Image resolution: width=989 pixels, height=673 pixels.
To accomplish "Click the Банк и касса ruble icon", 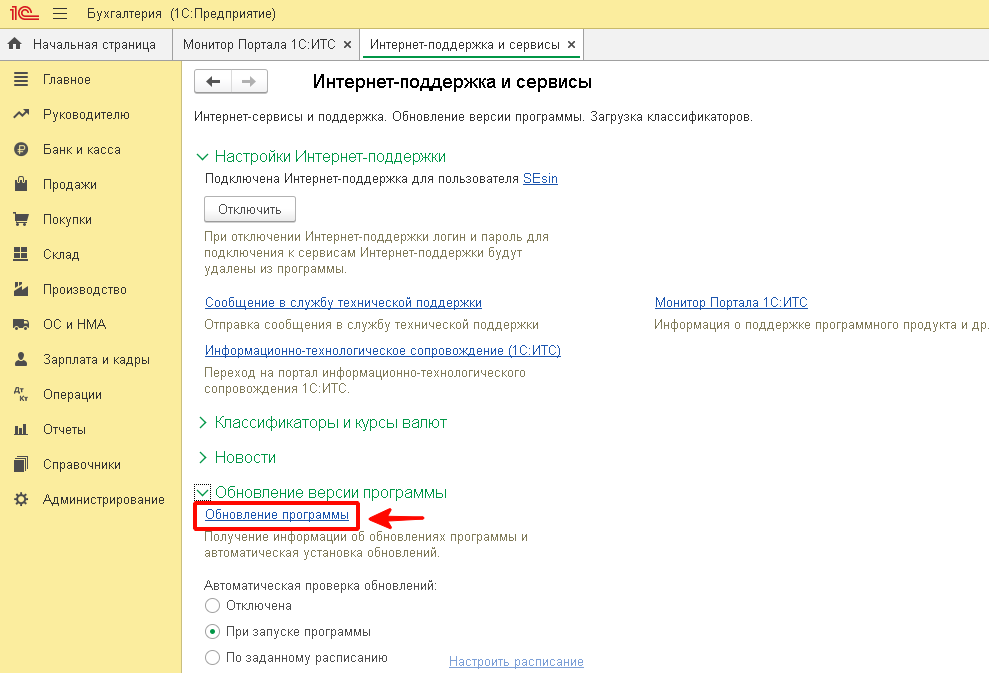I will tap(21, 149).
